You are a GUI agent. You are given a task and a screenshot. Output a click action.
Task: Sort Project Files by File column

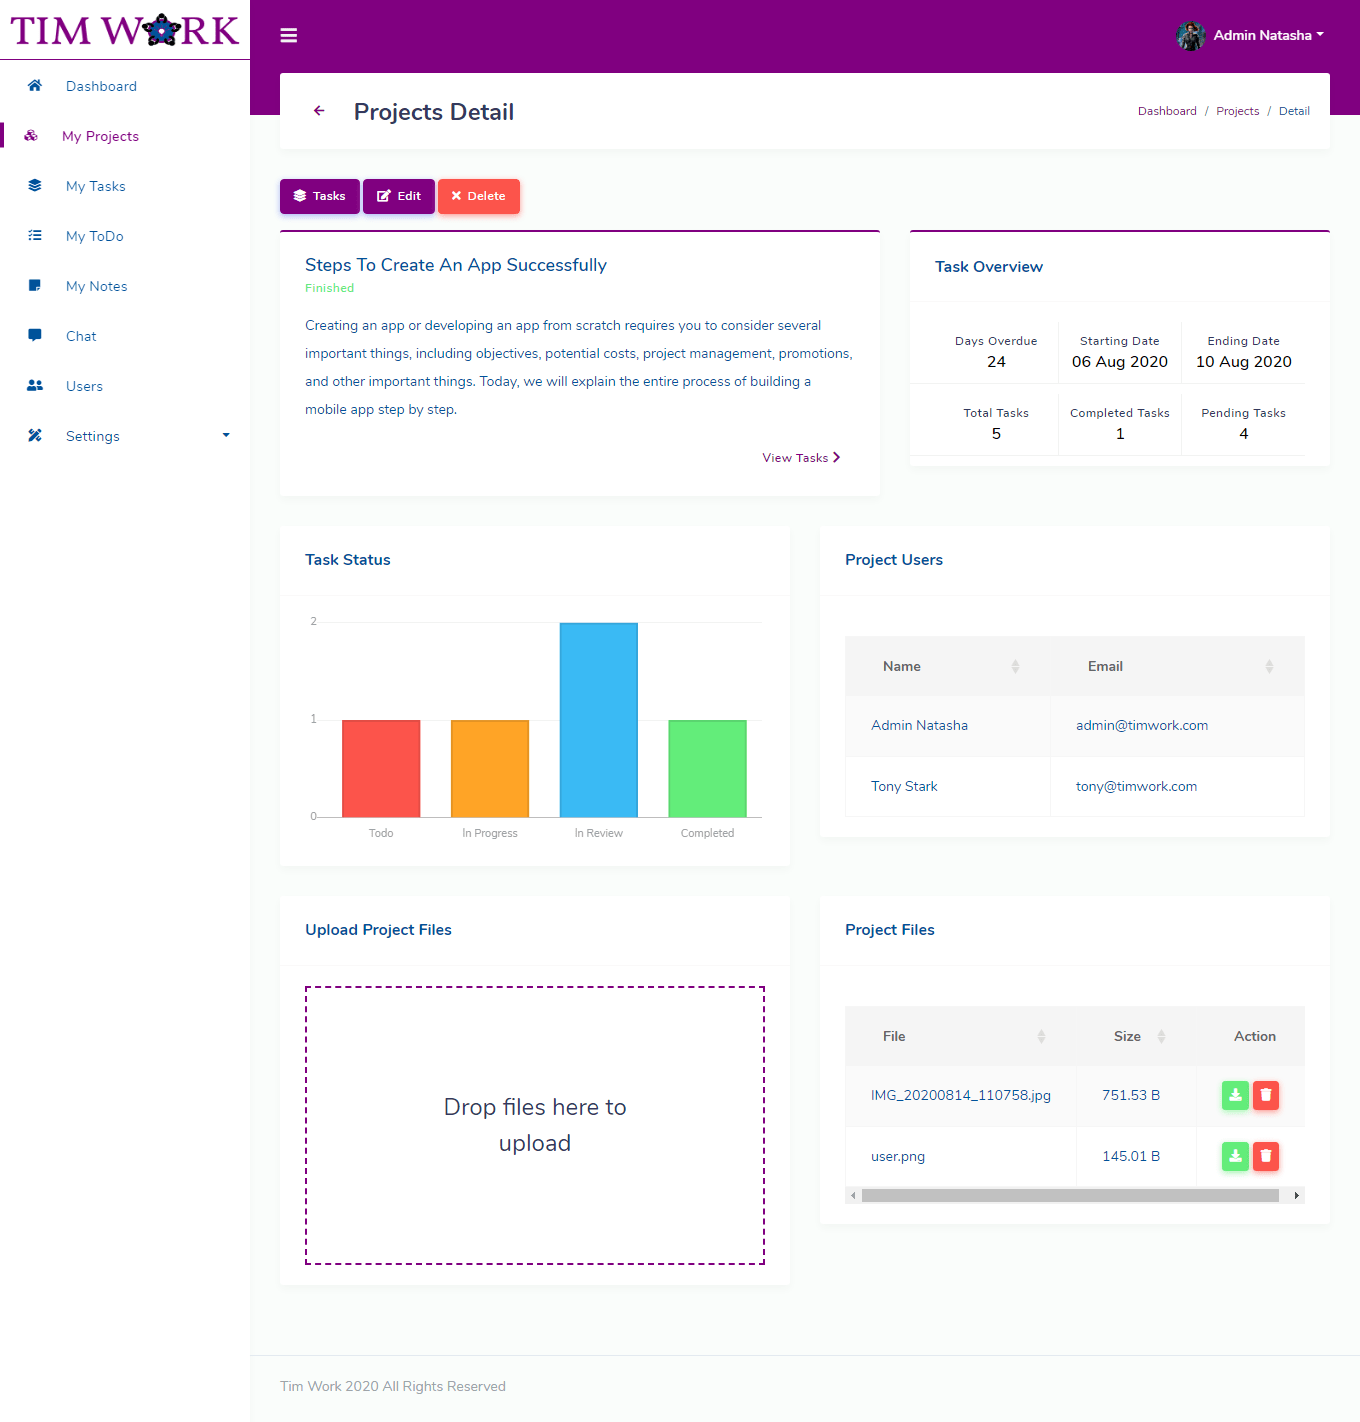point(961,1036)
